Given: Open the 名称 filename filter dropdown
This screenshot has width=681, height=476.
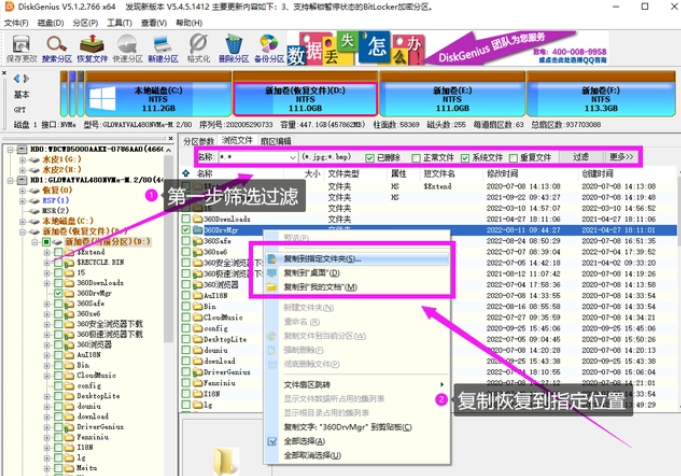Looking at the screenshot, I should pos(294,157).
